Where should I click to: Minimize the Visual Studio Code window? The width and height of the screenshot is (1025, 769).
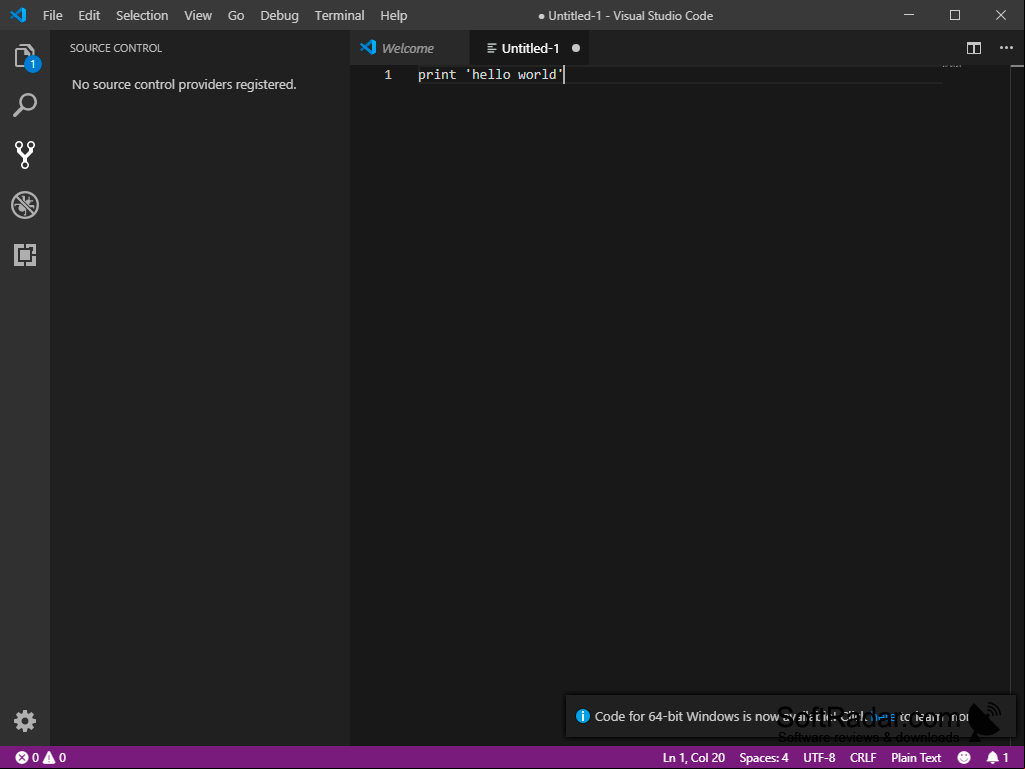(909, 15)
